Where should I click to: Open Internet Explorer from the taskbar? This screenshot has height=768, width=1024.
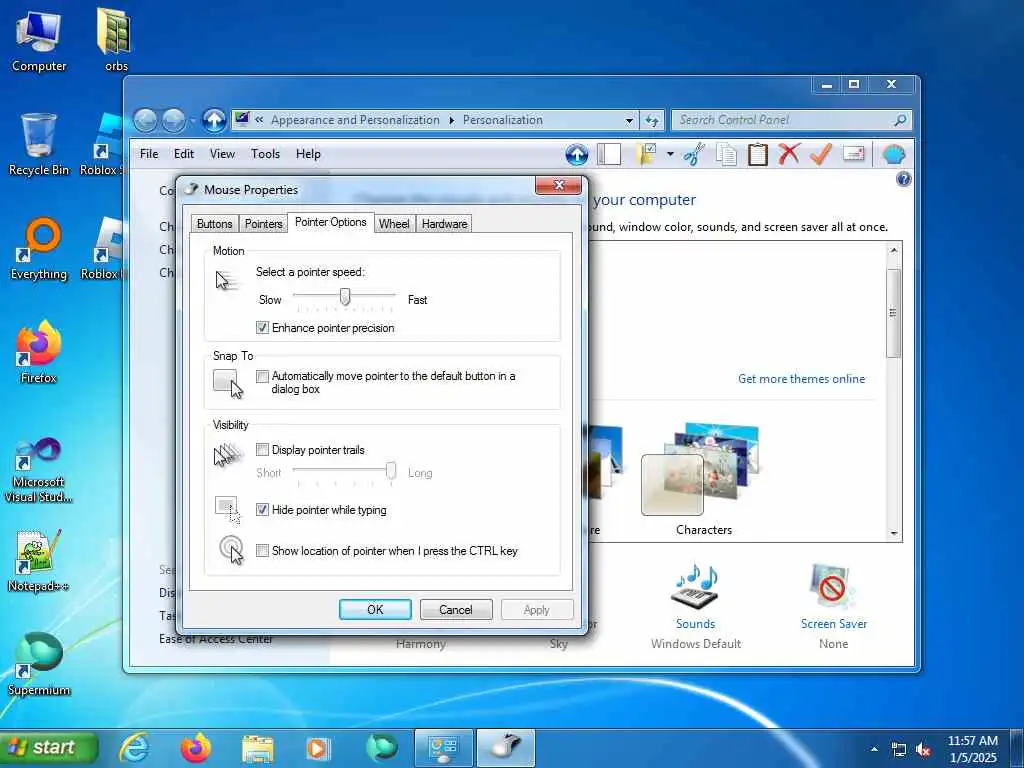tap(135, 748)
